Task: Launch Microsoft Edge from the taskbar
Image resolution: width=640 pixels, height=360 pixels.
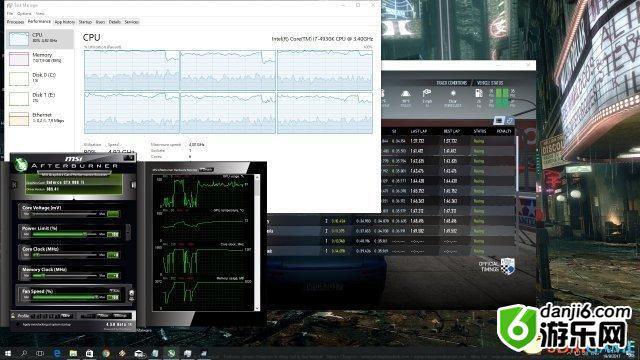Action: [57, 353]
